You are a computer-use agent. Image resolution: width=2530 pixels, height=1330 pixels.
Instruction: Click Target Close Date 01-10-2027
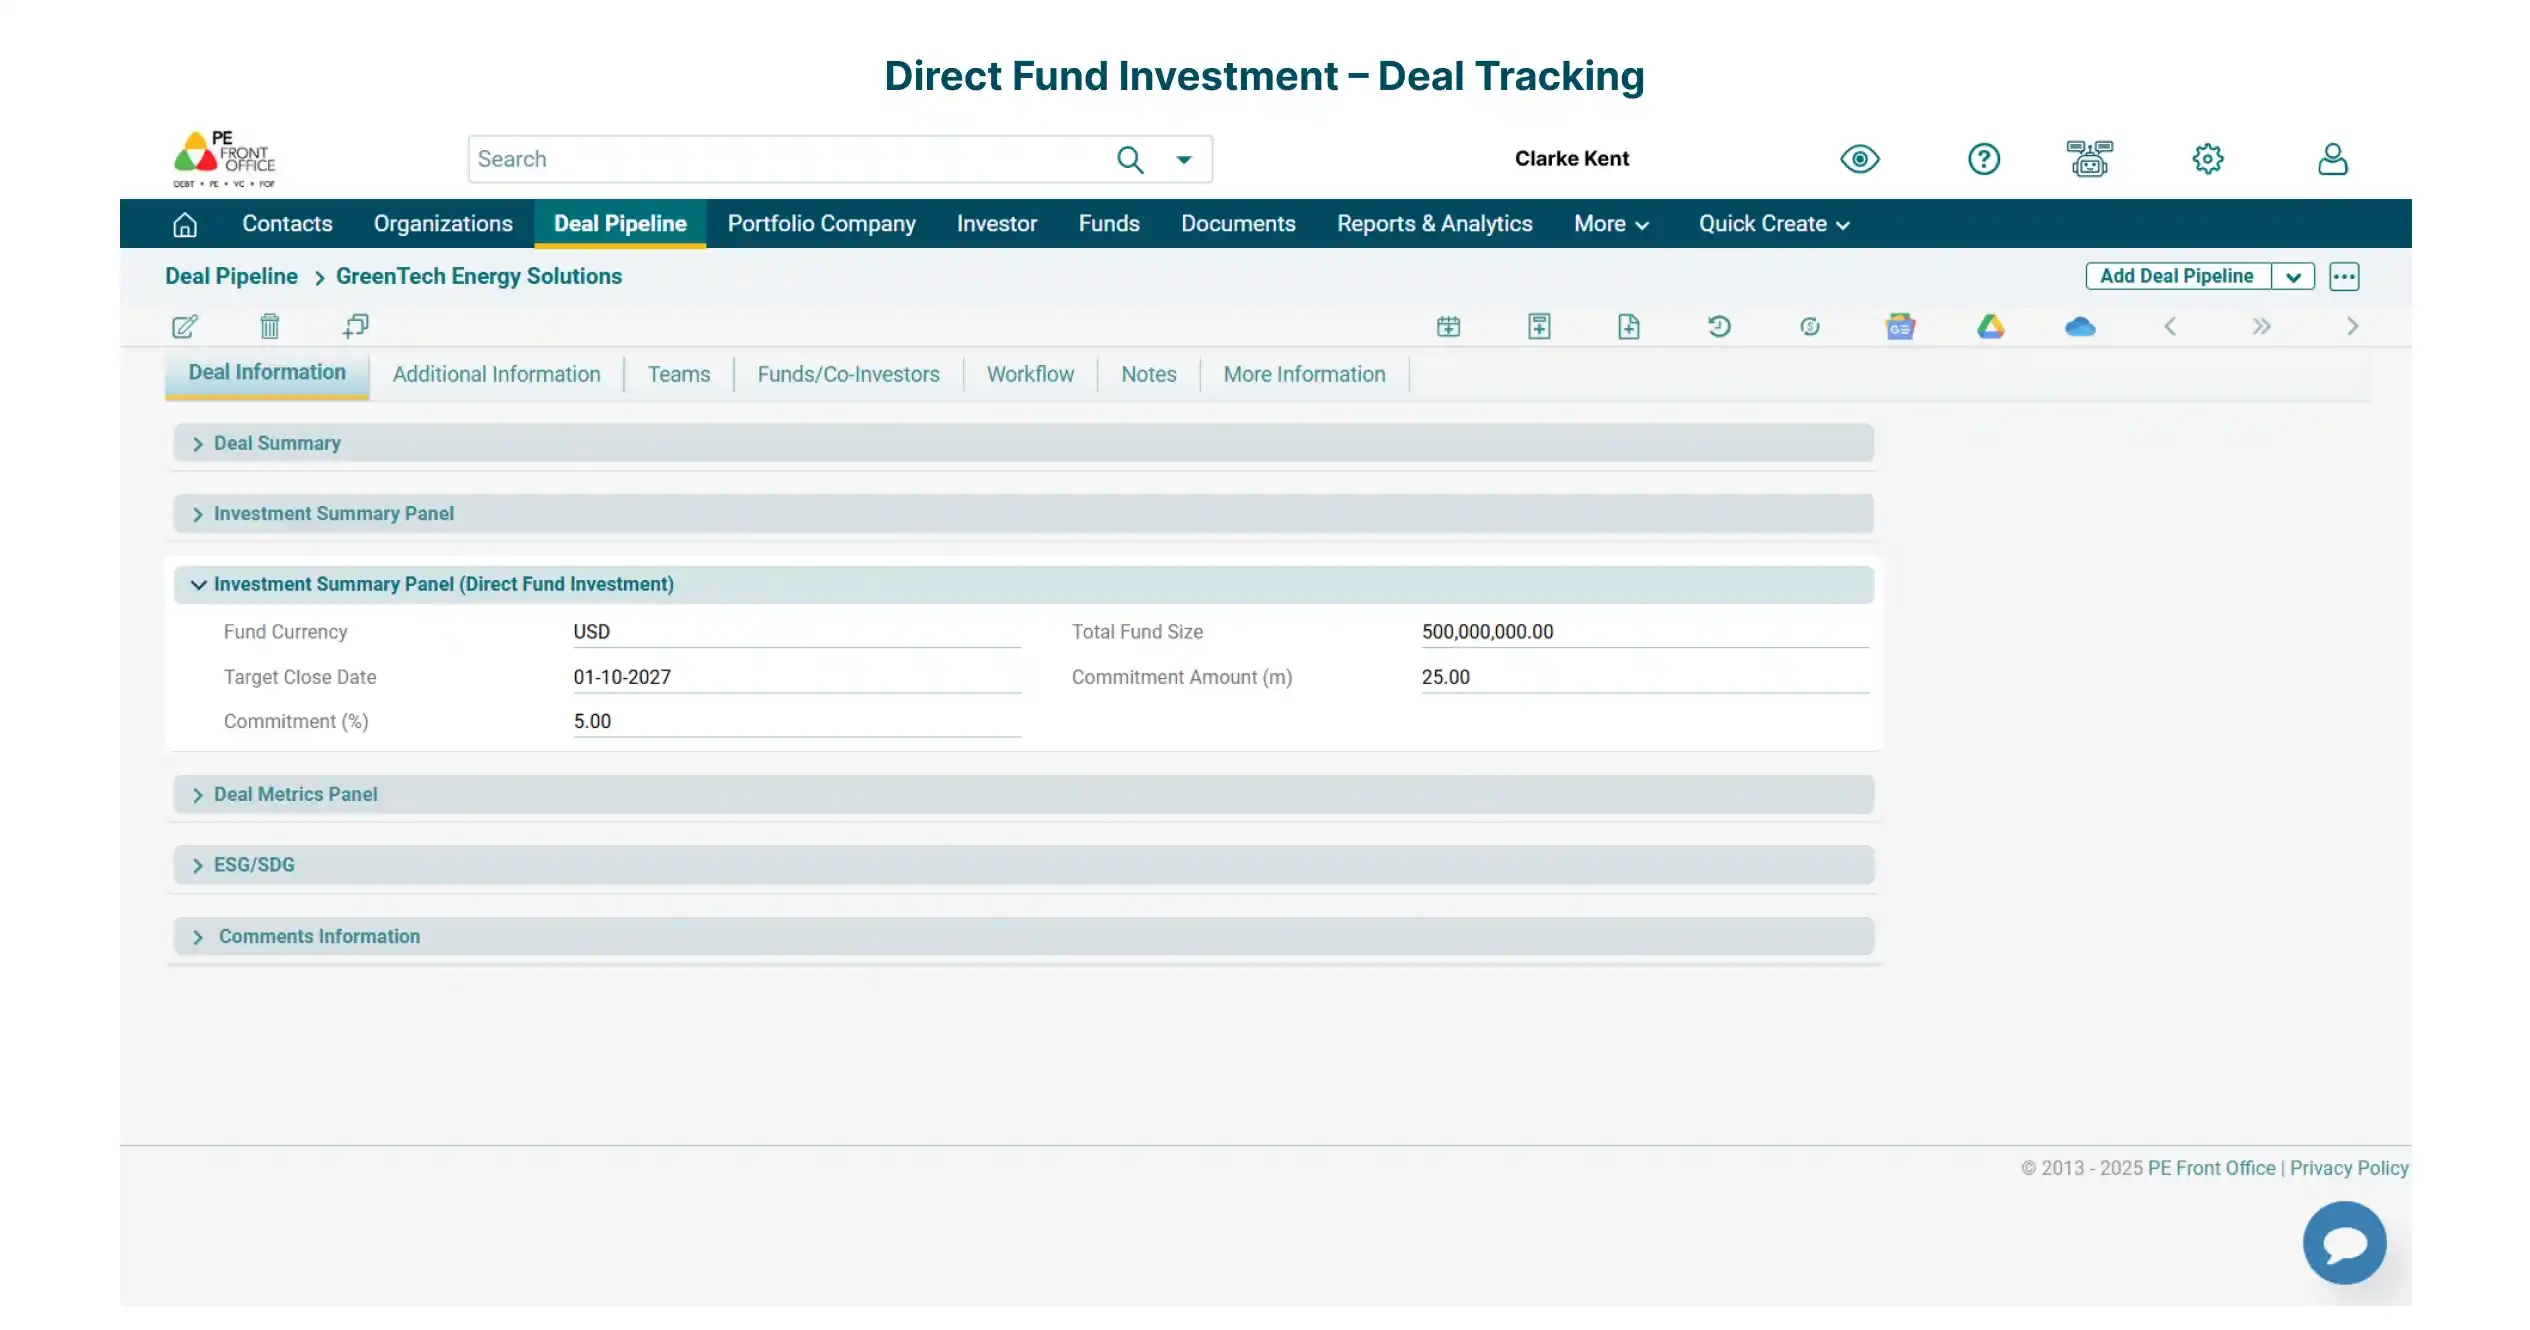click(x=797, y=677)
